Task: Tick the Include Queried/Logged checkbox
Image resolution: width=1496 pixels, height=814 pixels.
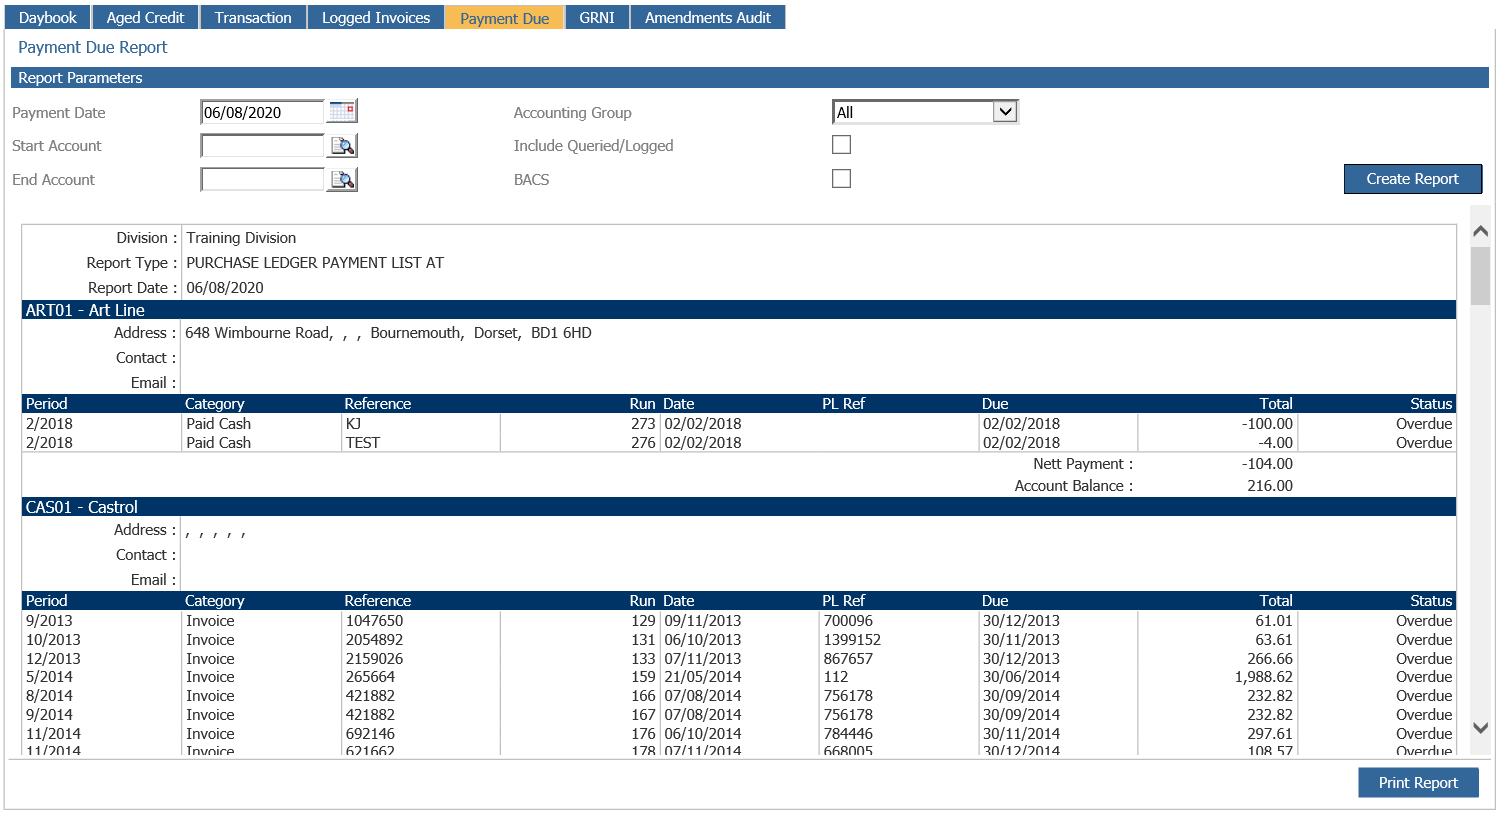Action: 842,145
